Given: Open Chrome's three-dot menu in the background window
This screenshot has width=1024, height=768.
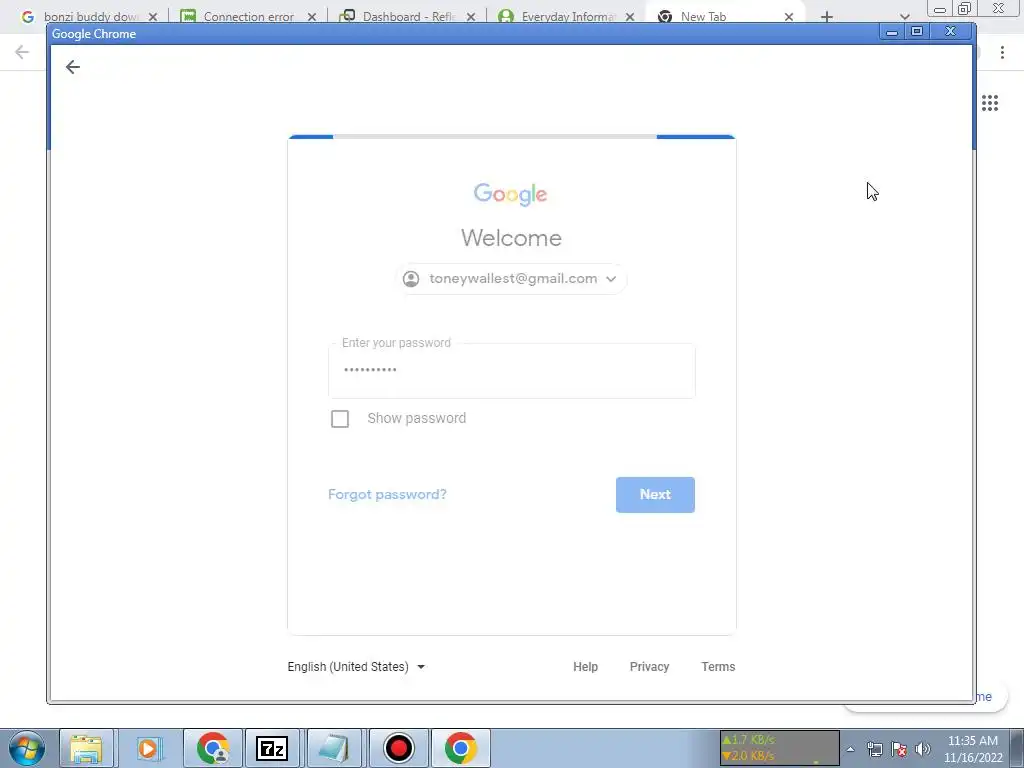Looking at the screenshot, I should pyautogui.click(x=1002, y=52).
